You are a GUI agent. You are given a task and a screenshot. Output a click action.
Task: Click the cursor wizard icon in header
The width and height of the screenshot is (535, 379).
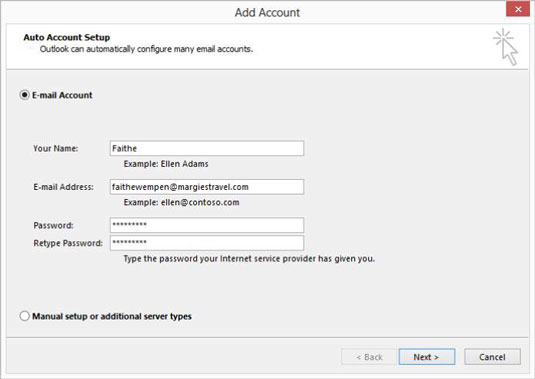click(506, 47)
